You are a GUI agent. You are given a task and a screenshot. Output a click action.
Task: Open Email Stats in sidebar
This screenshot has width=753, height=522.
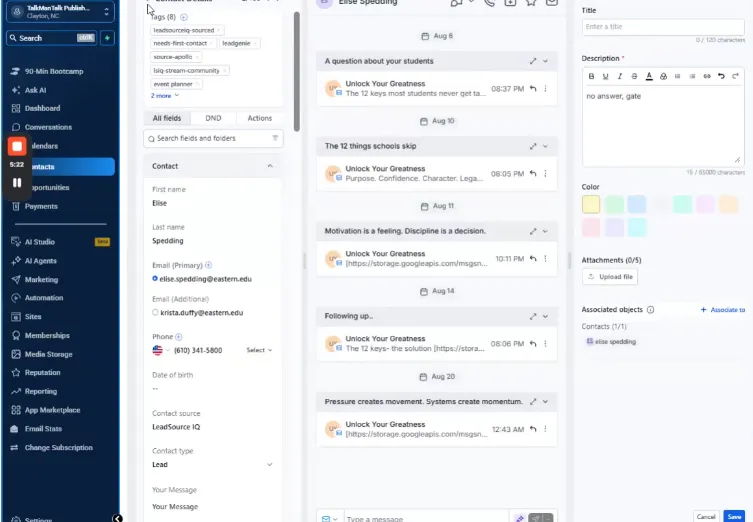pos(43,429)
